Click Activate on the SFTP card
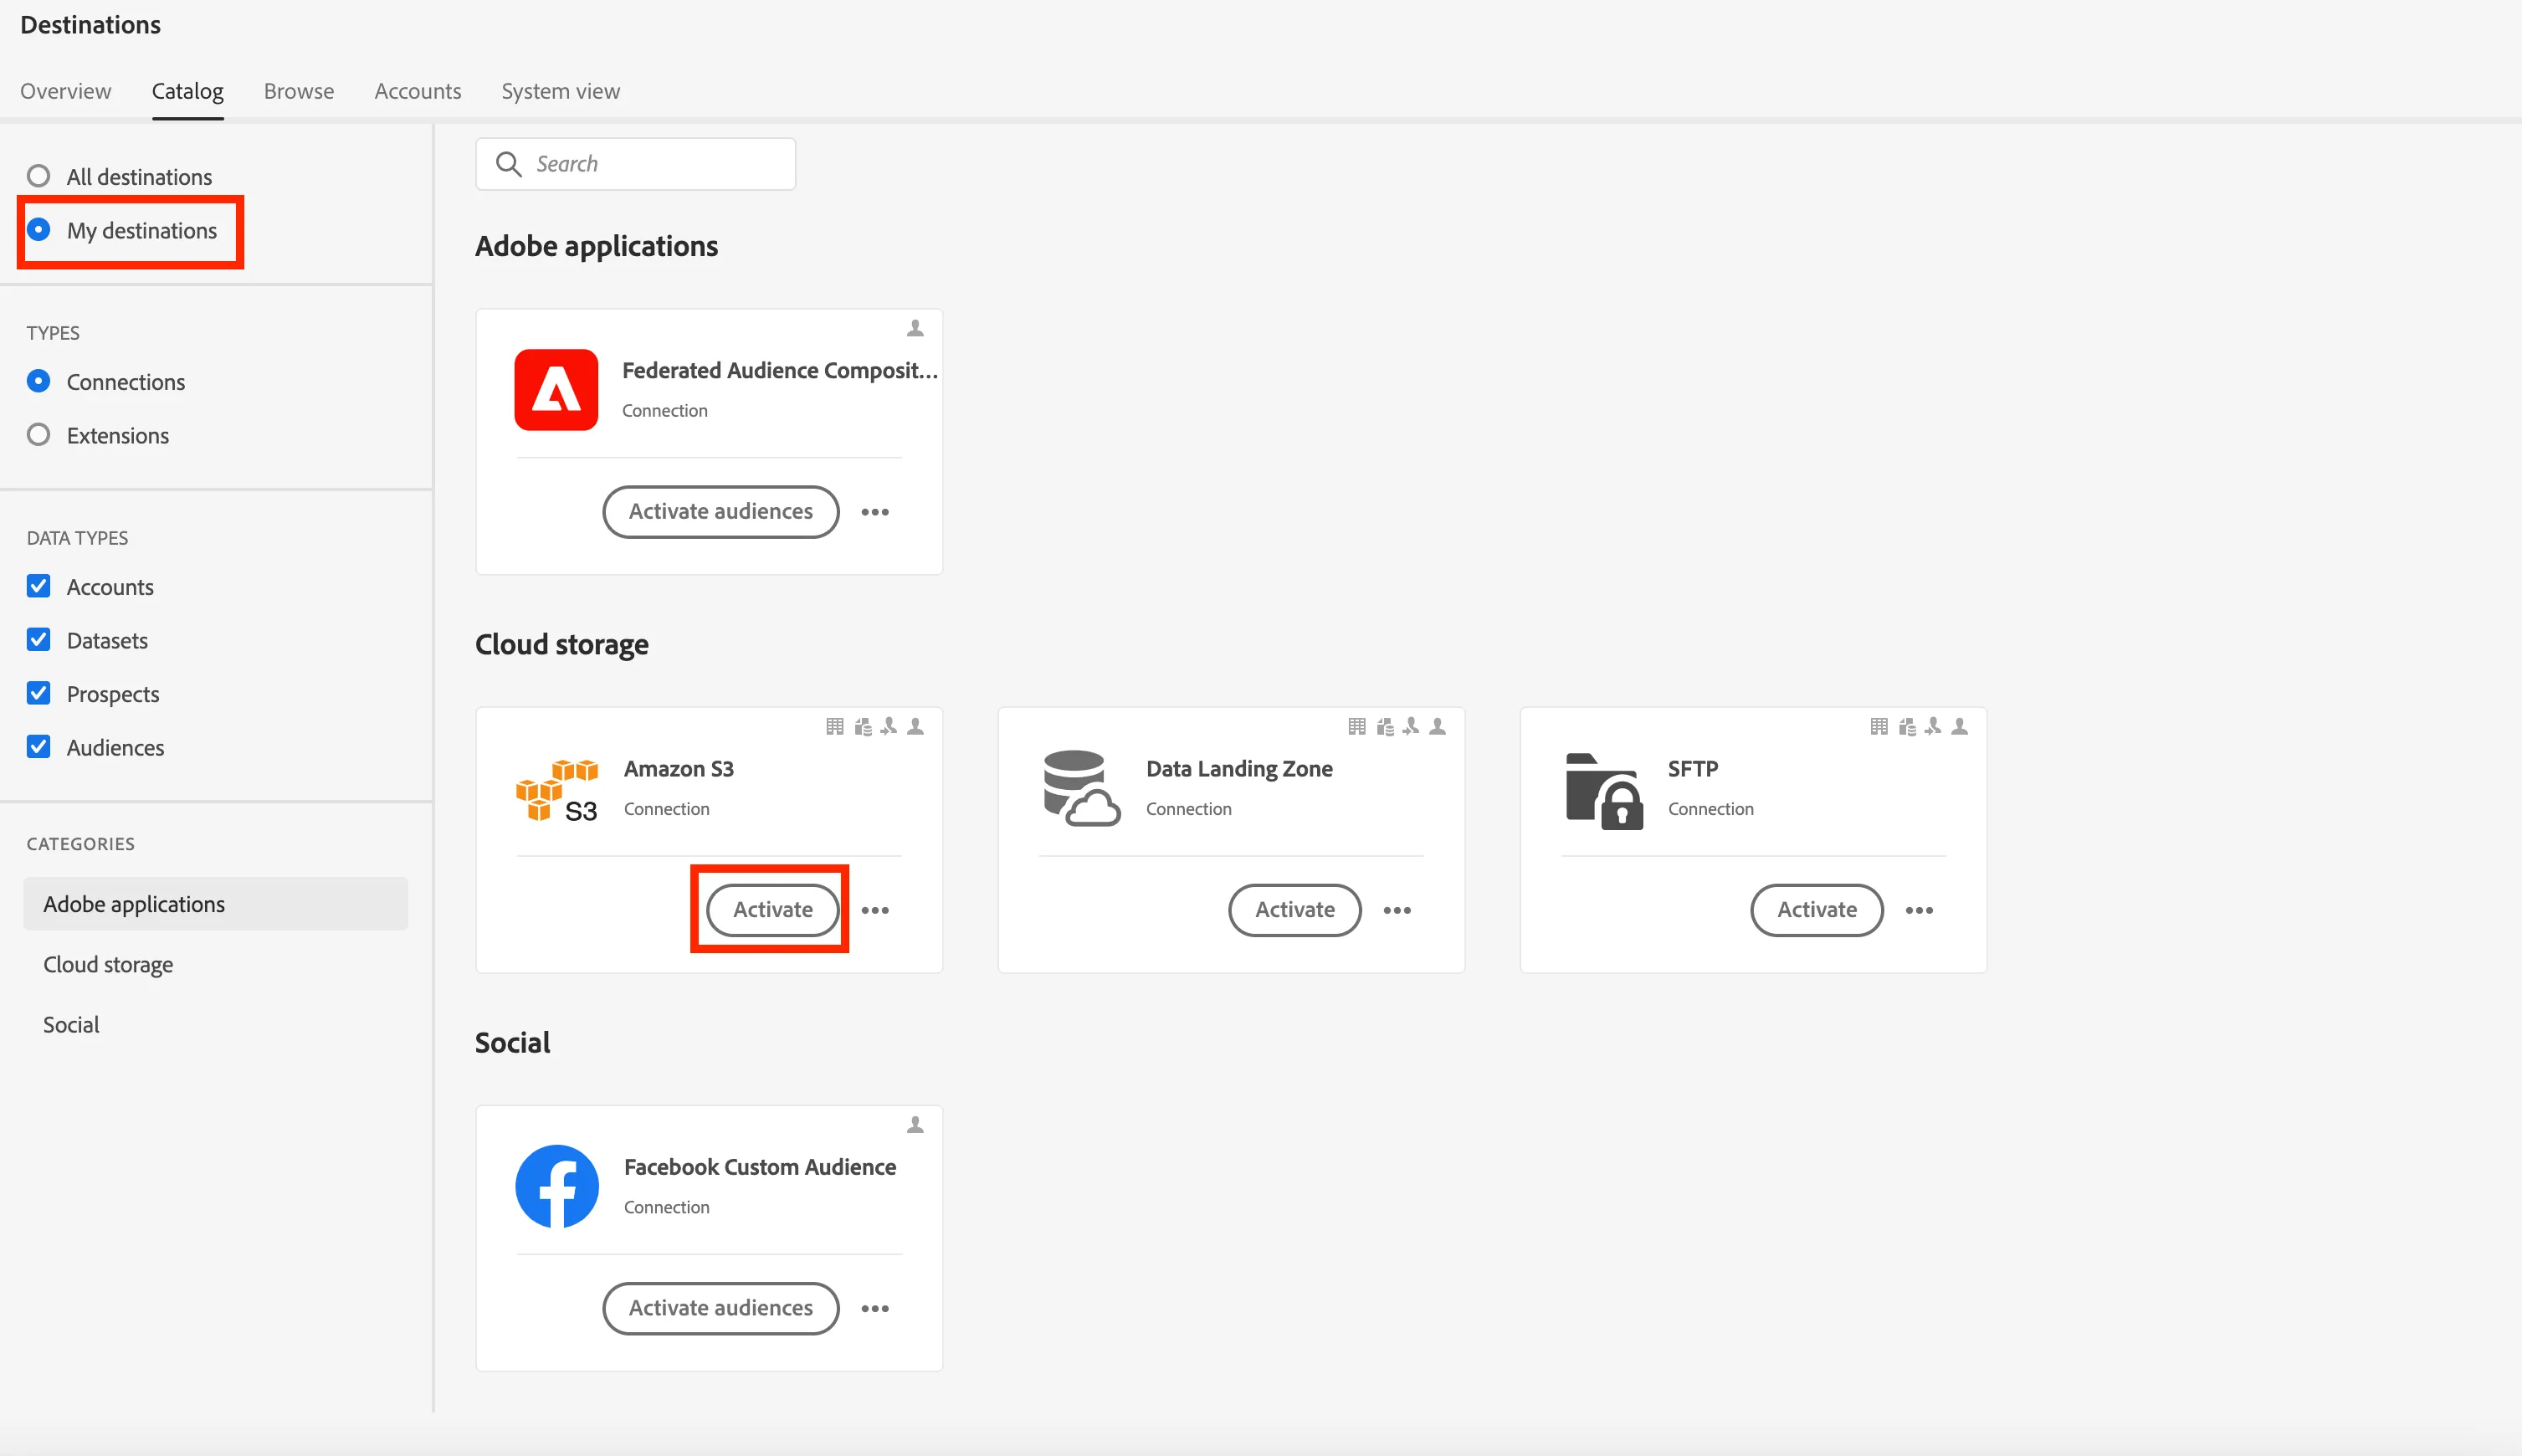The height and width of the screenshot is (1456, 2522). 1817,910
